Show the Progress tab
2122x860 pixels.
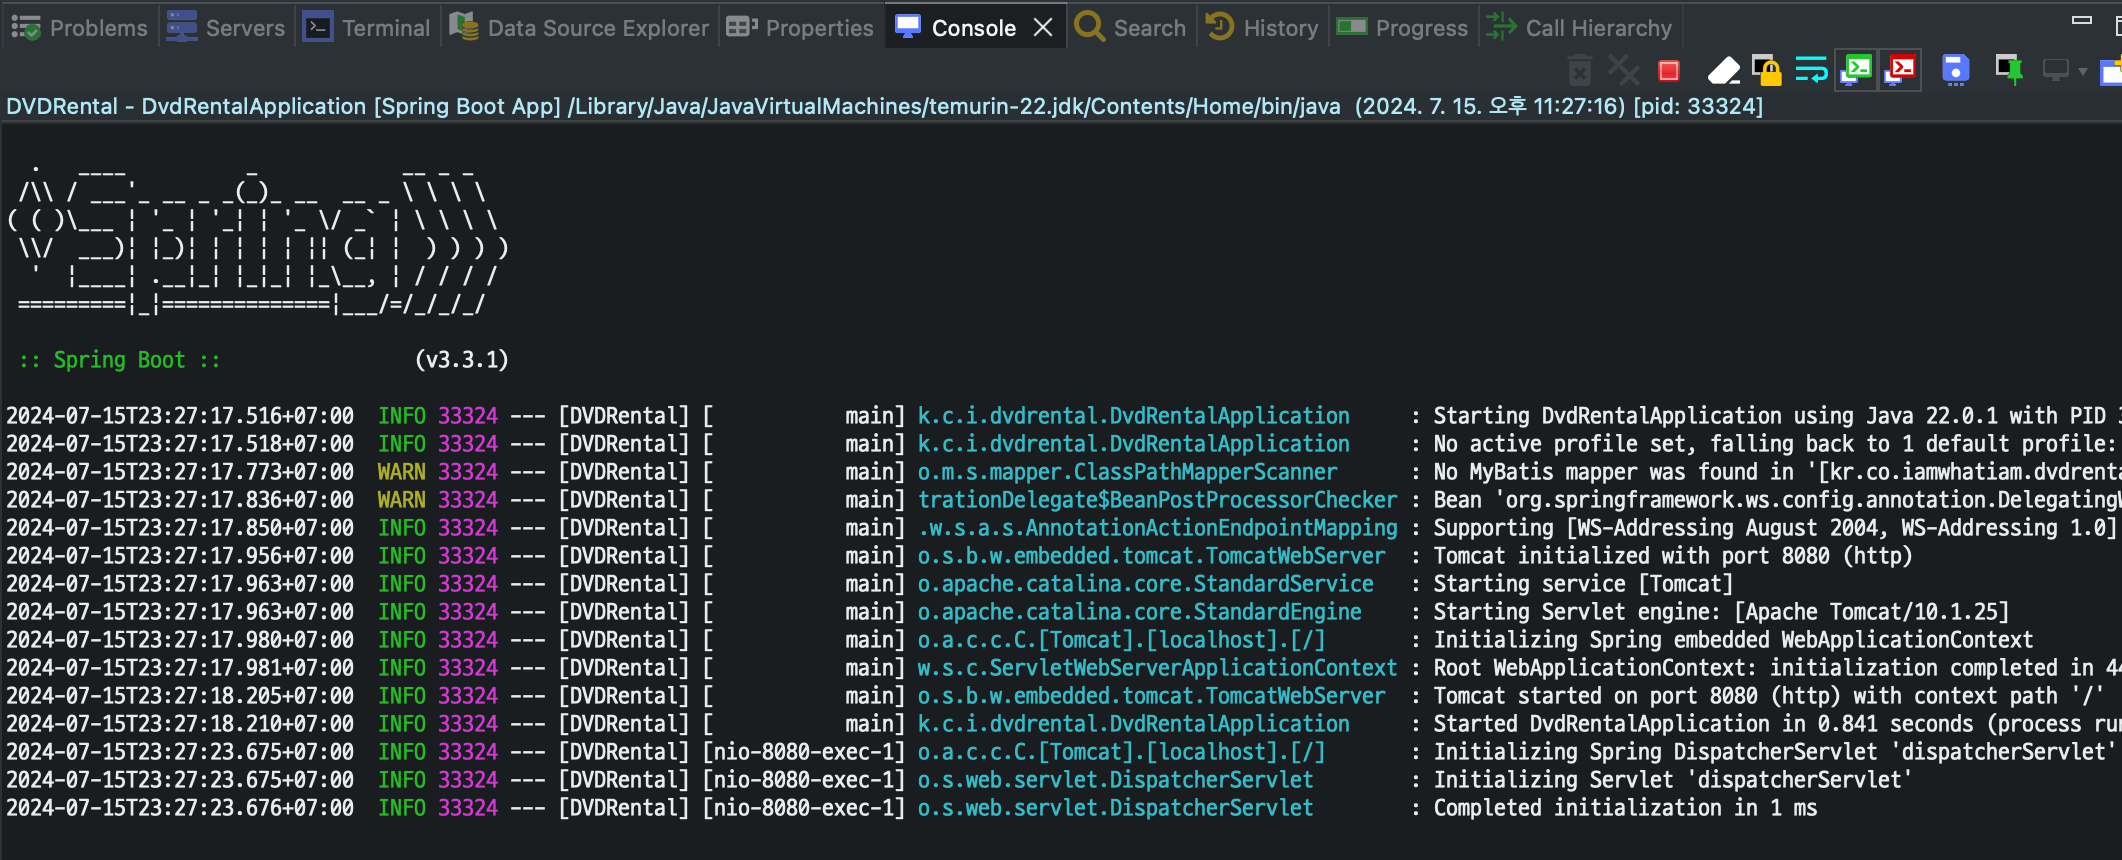[1402, 28]
